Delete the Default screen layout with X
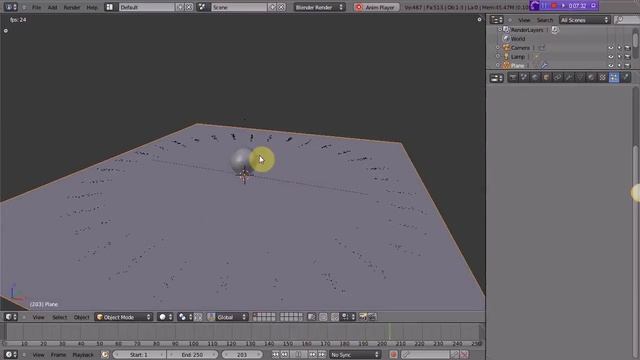 (x=189, y=7)
